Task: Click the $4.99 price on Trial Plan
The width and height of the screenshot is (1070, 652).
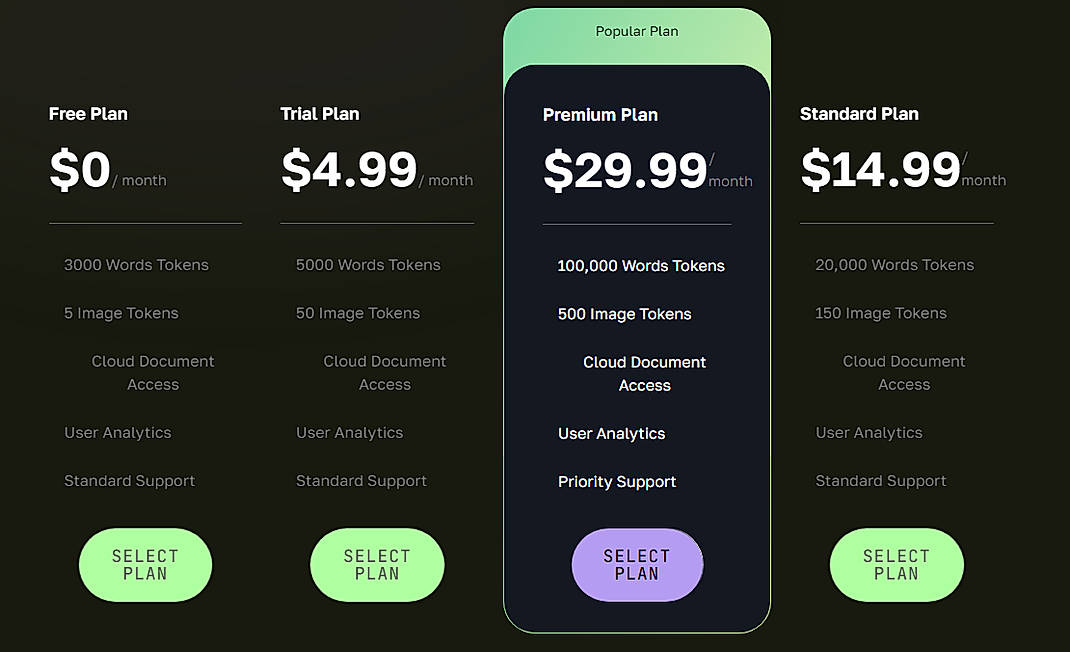Action: 348,170
